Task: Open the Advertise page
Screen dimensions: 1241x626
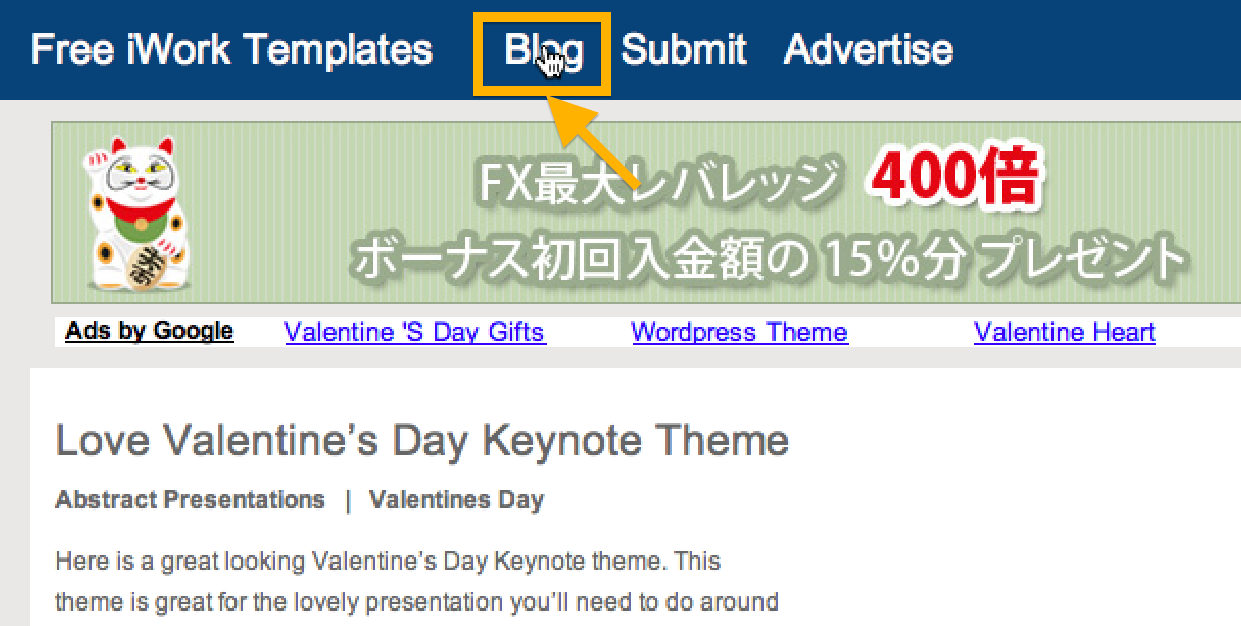Action: 868,49
